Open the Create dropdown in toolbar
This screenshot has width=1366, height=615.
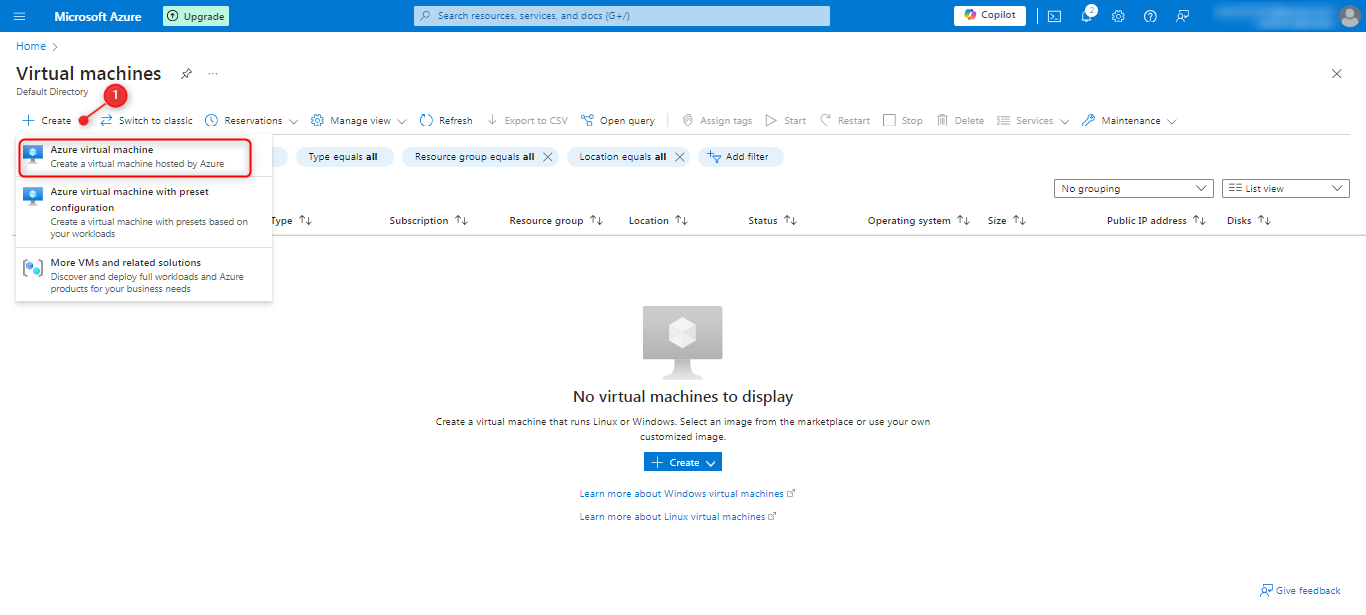point(47,120)
